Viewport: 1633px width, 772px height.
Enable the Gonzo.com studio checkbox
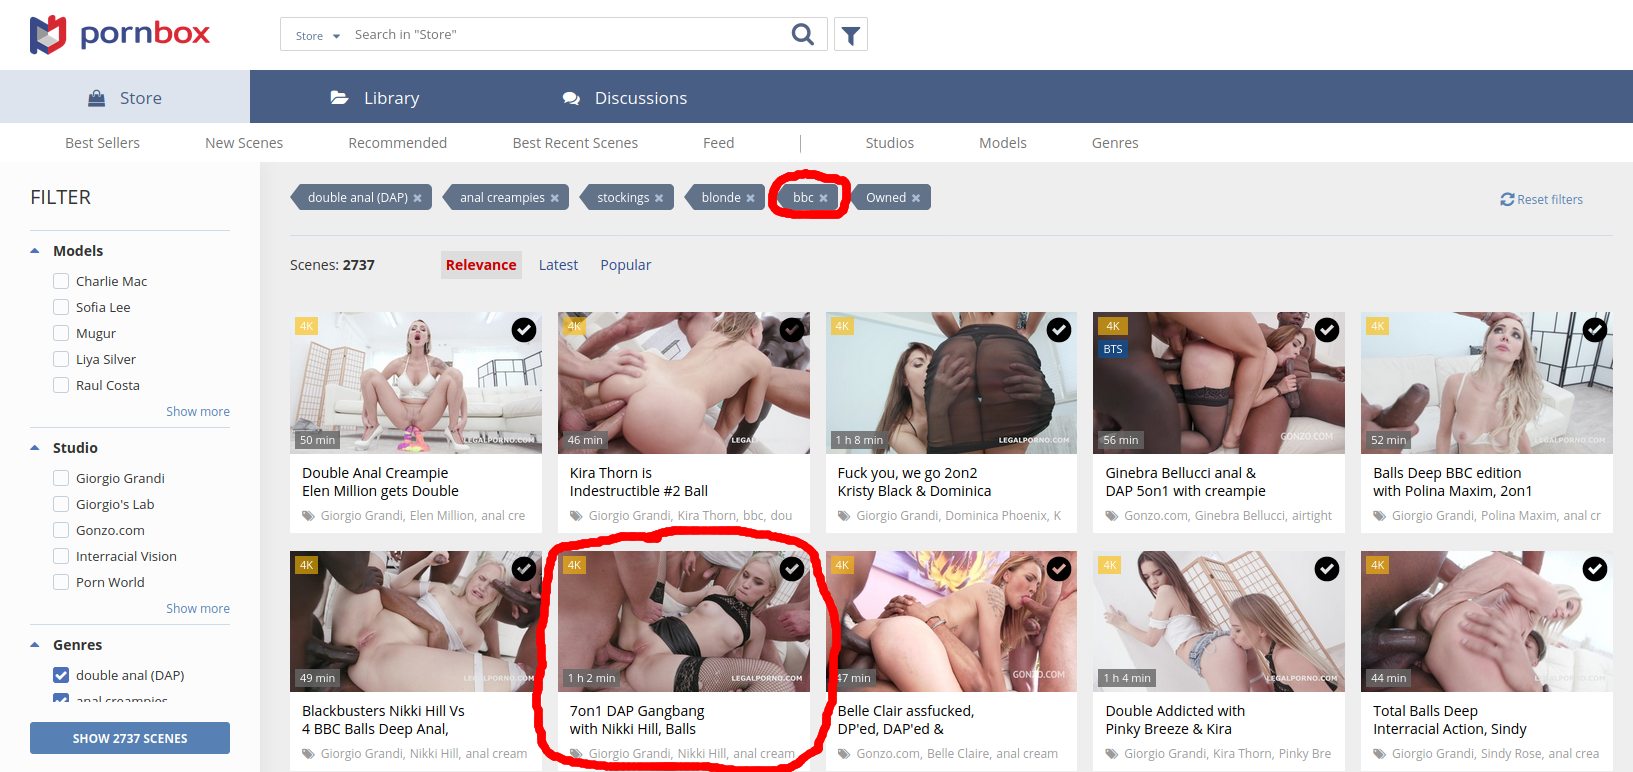point(61,530)
